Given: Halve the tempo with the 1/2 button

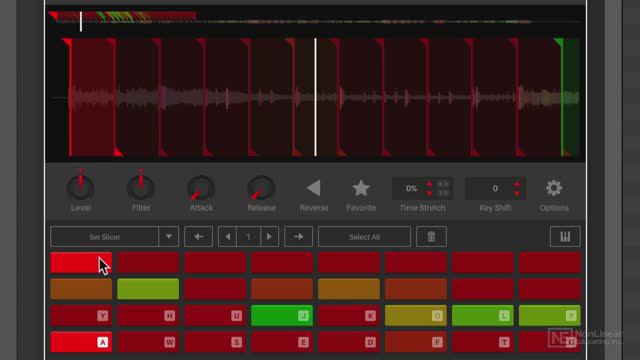Looking at the screenshot, I should [x=443, y=193].
